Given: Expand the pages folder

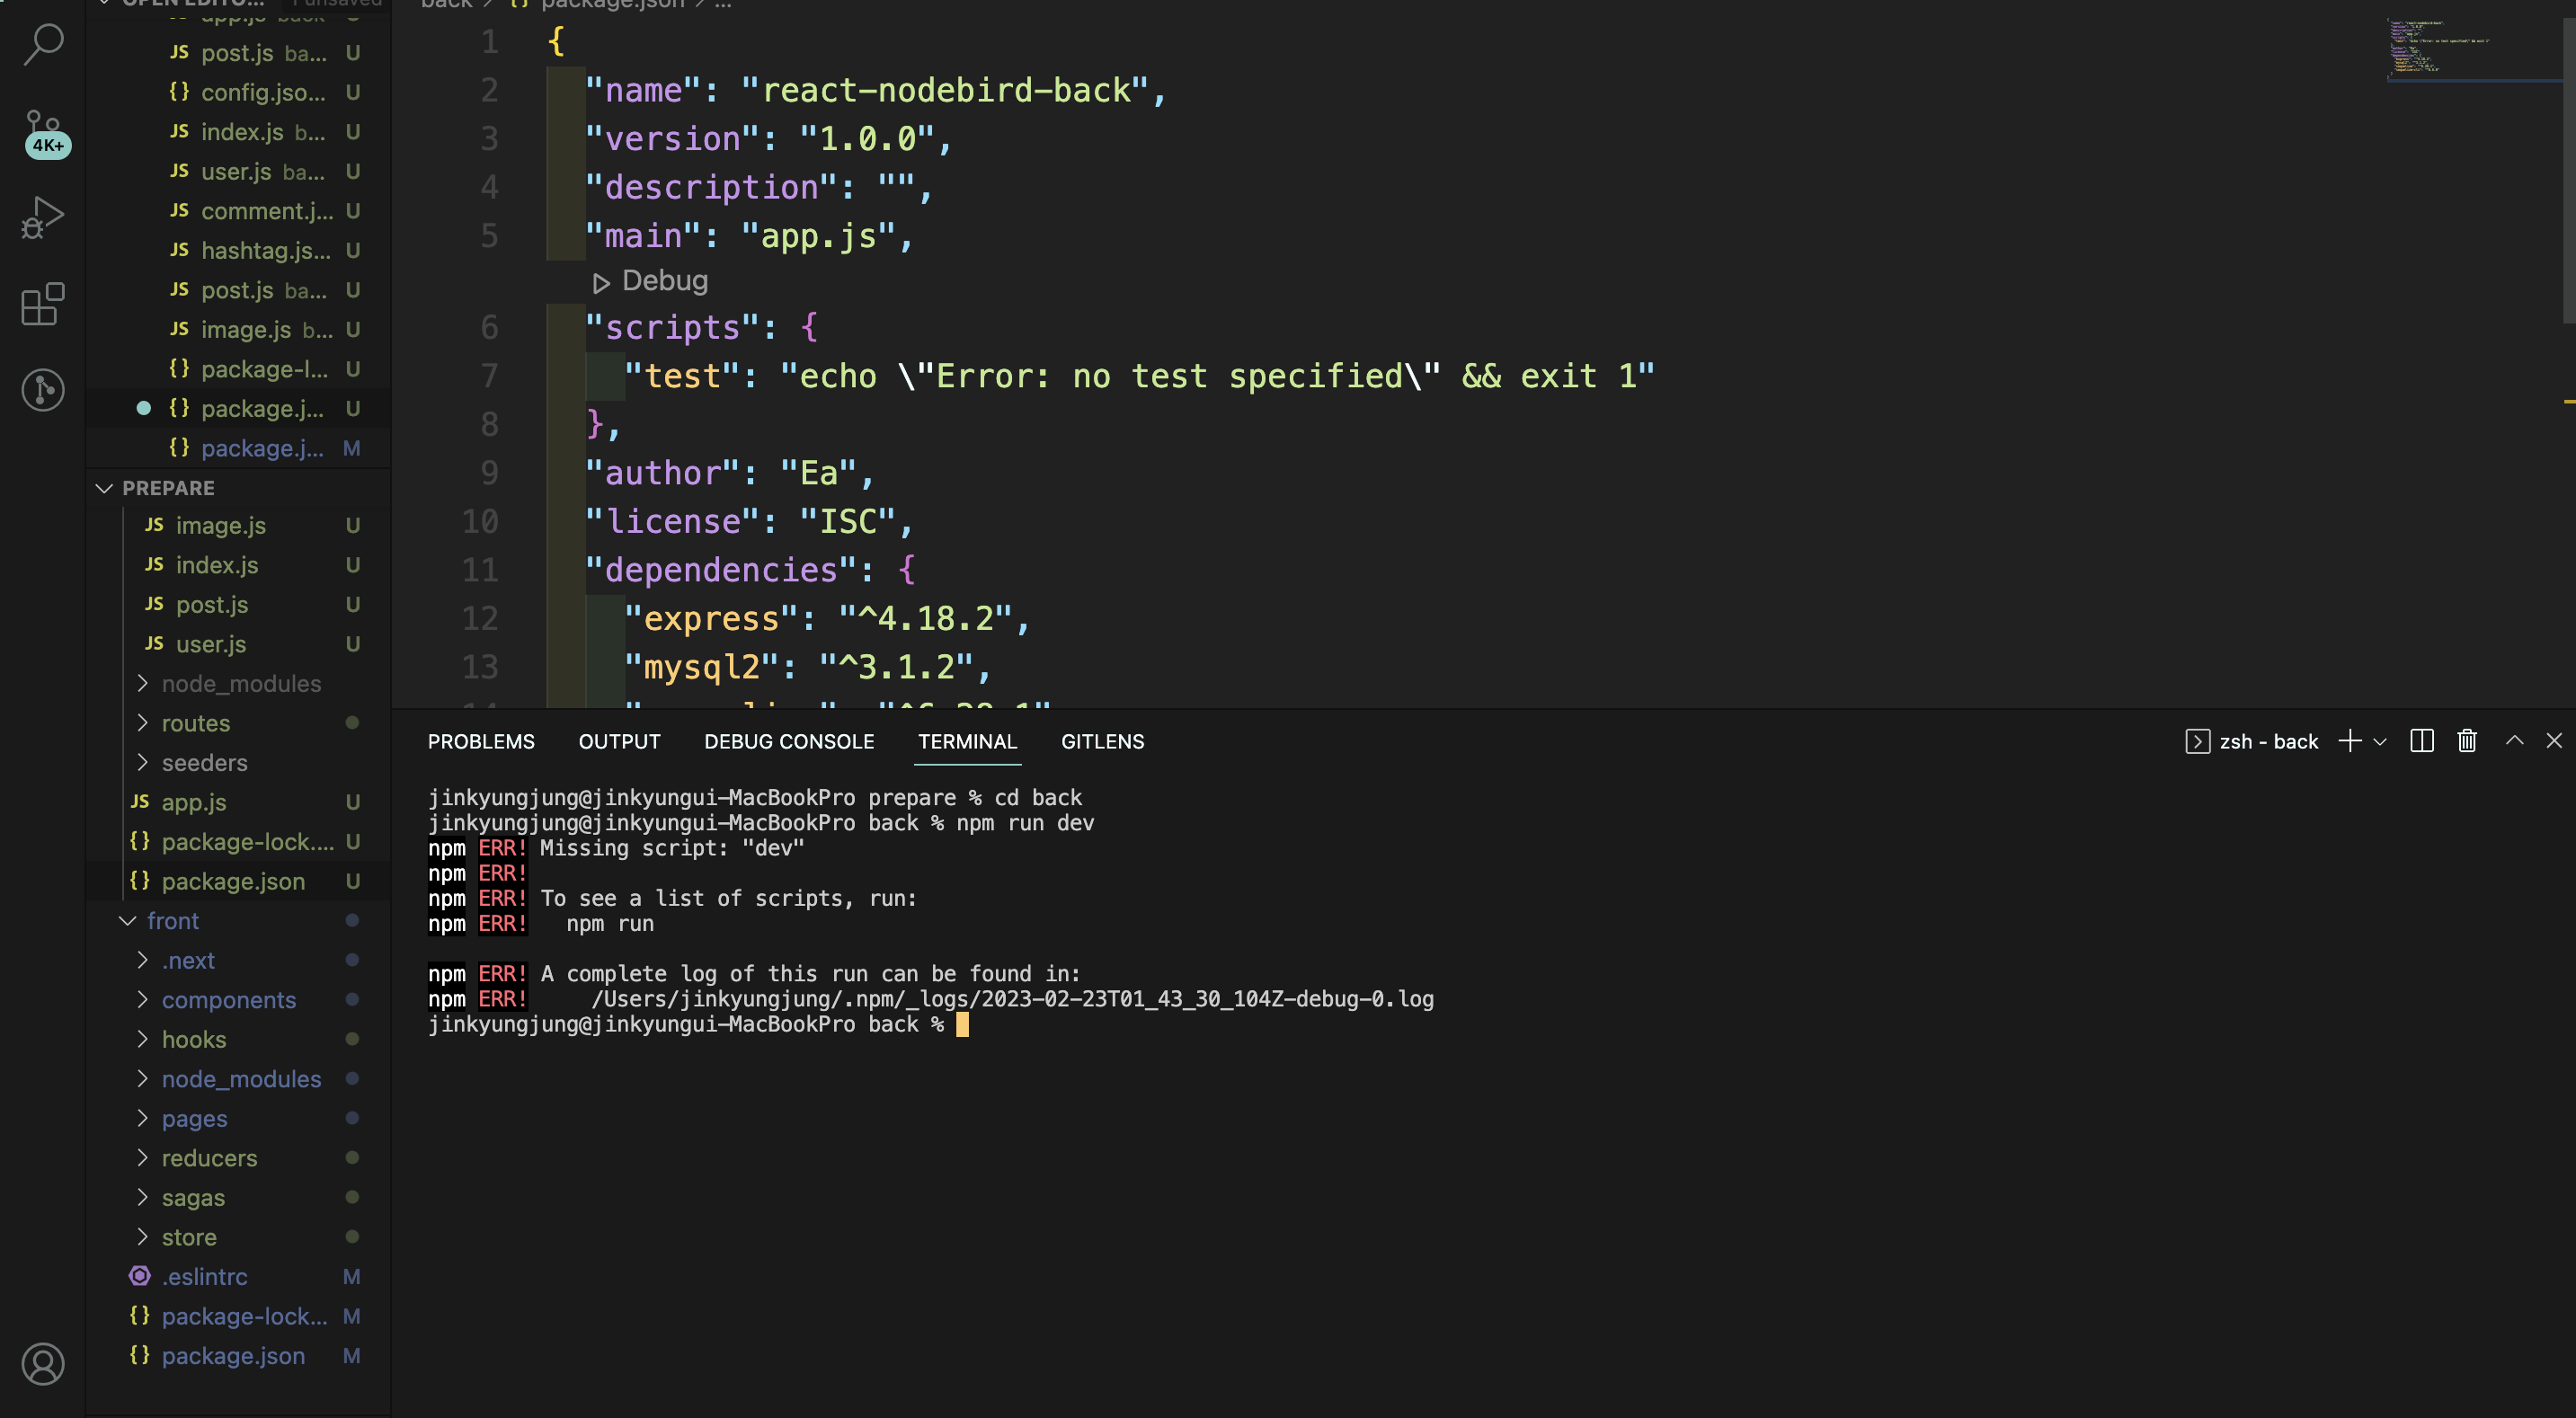Looking at the screenshot, I should click(x=238, y=1118).
